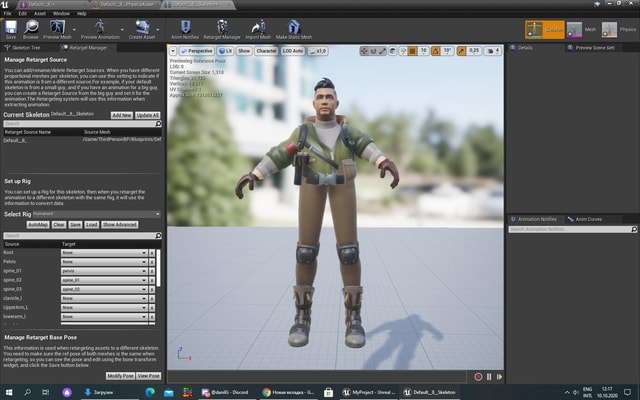Switch to Skeleton editor mode icon
This screenshot has width=640, height=400.
pyautogui.click(x=537, y=30)
